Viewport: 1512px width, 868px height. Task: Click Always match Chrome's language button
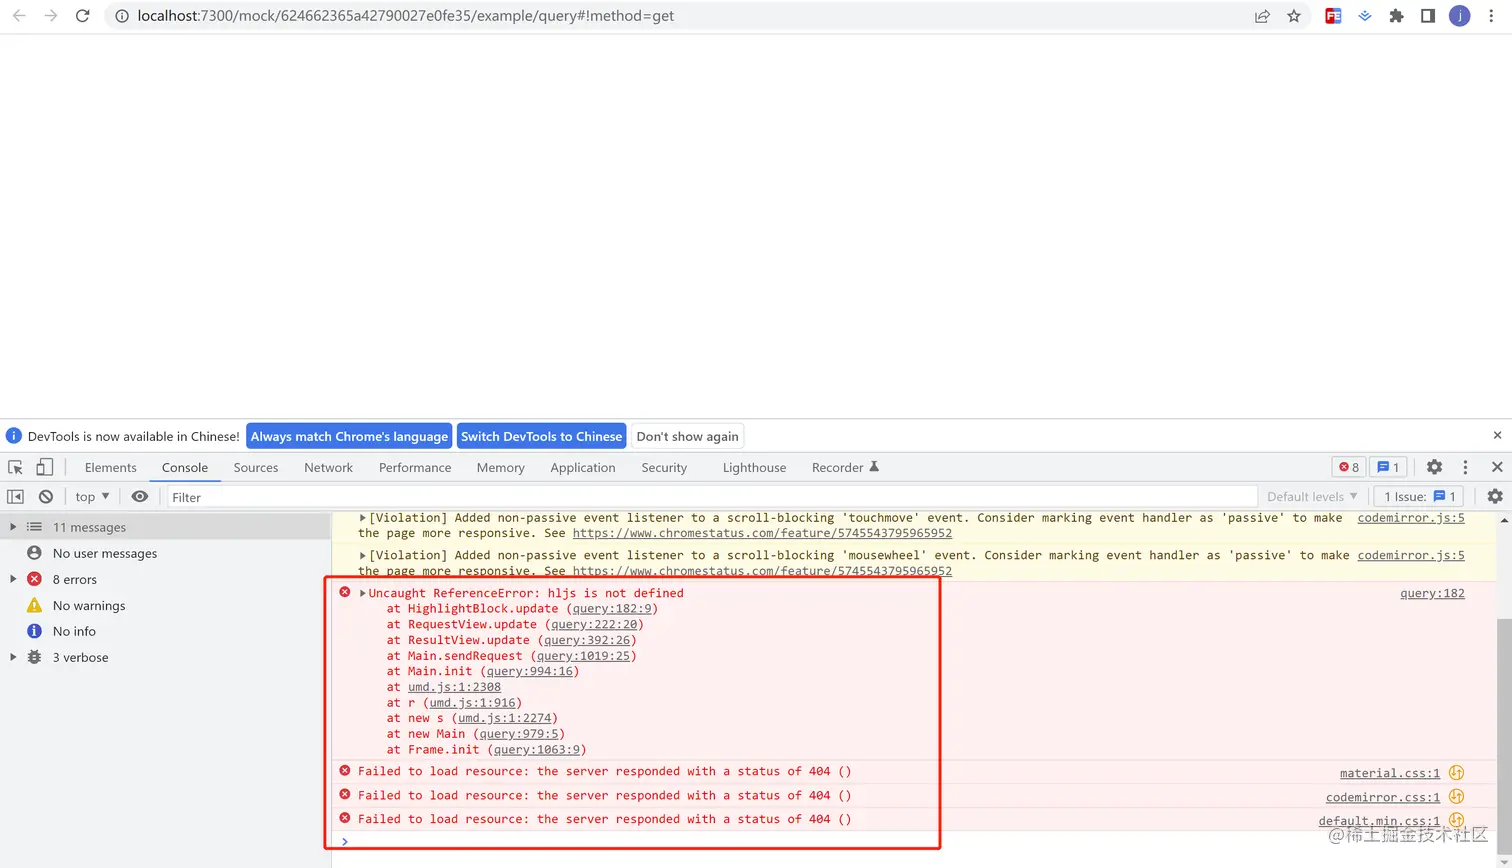[x=349, y=436]
